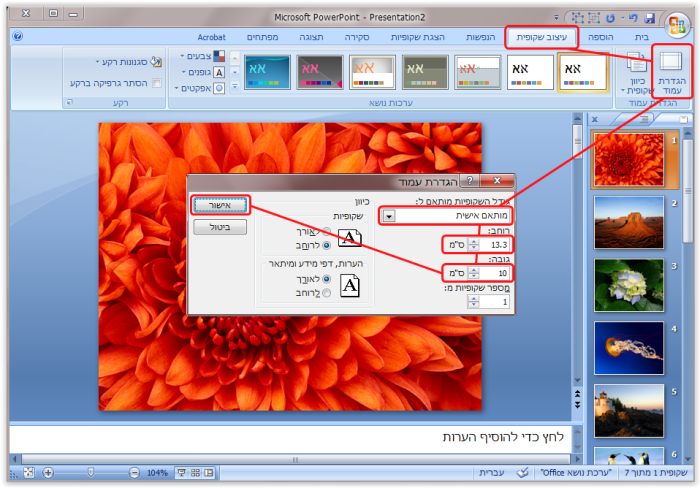The width and height of the screenshot is (700, 488).
Task: Switch to the Animations (הנפשות) tab
Action: pyautogui.click(x=480, y=37)
